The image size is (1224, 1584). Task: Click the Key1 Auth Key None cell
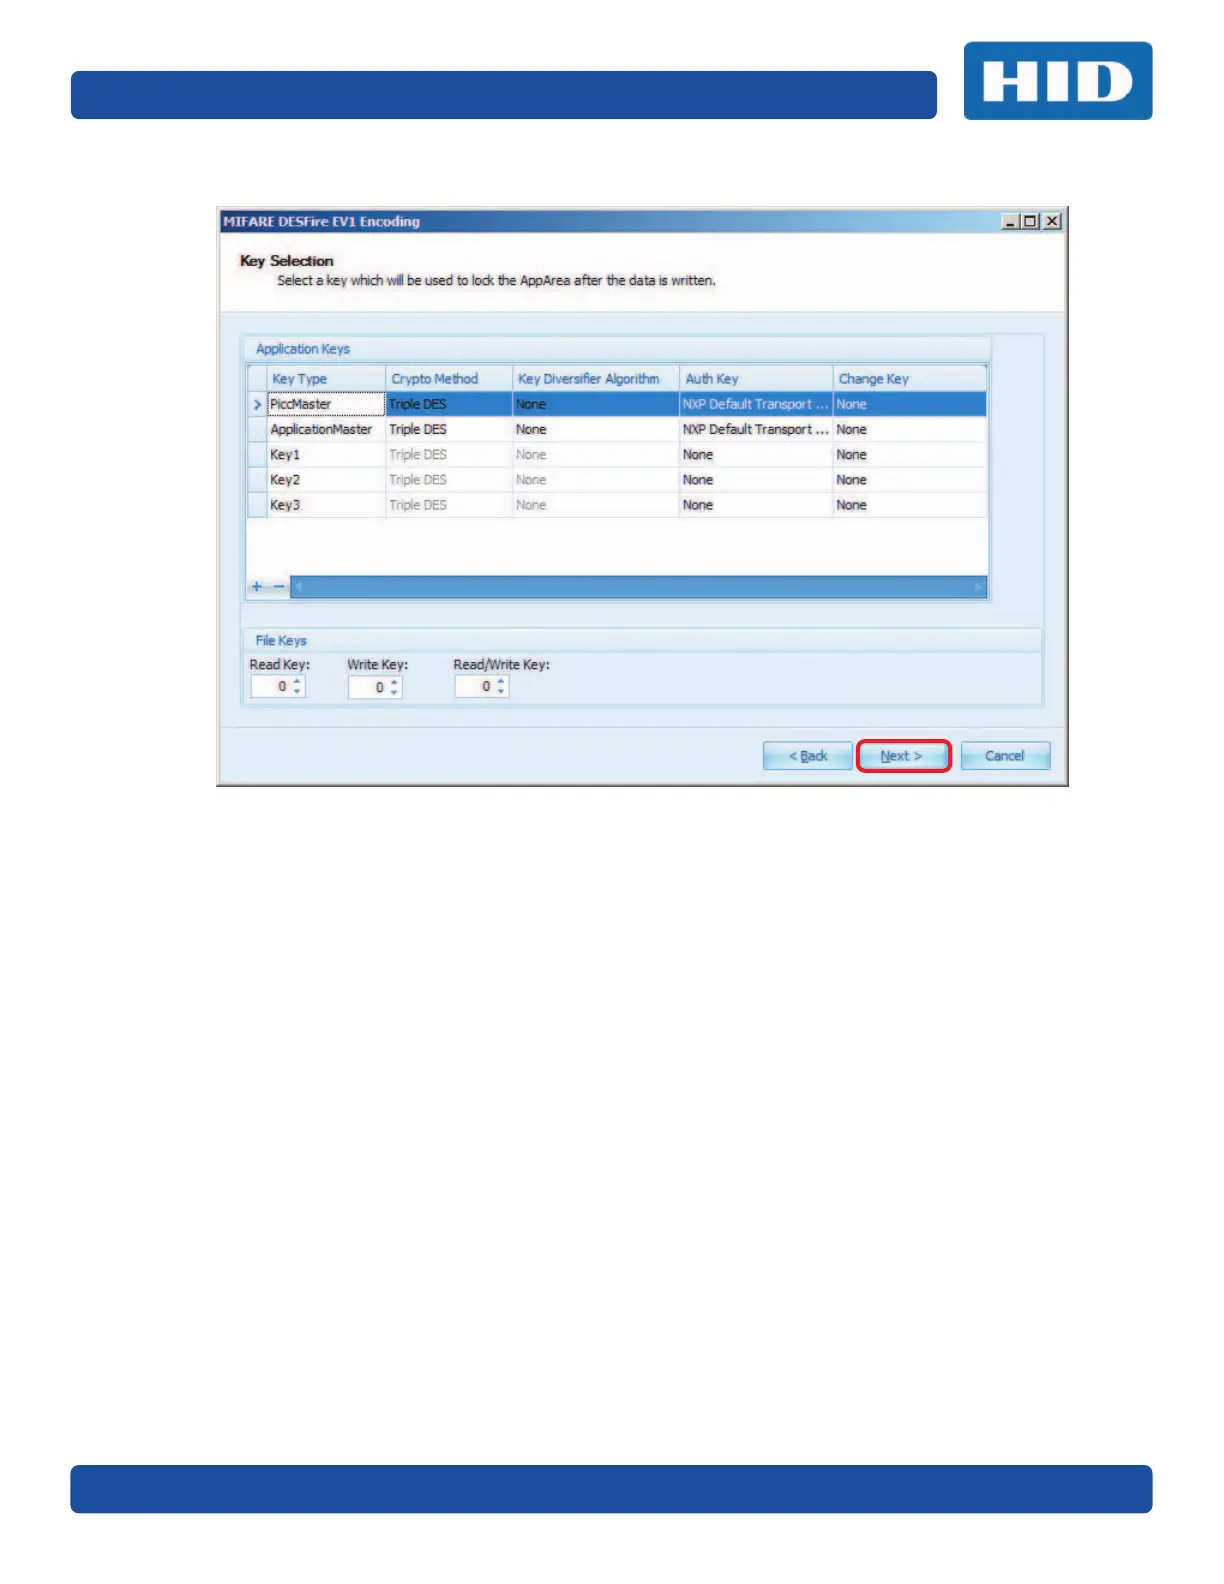tap(756, 454)
